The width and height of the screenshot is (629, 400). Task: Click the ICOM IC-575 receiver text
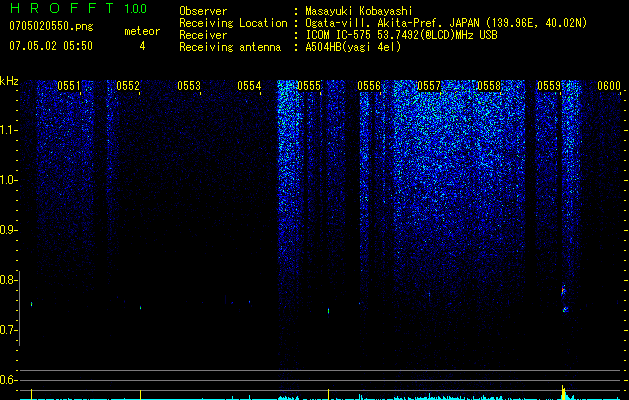401,35
